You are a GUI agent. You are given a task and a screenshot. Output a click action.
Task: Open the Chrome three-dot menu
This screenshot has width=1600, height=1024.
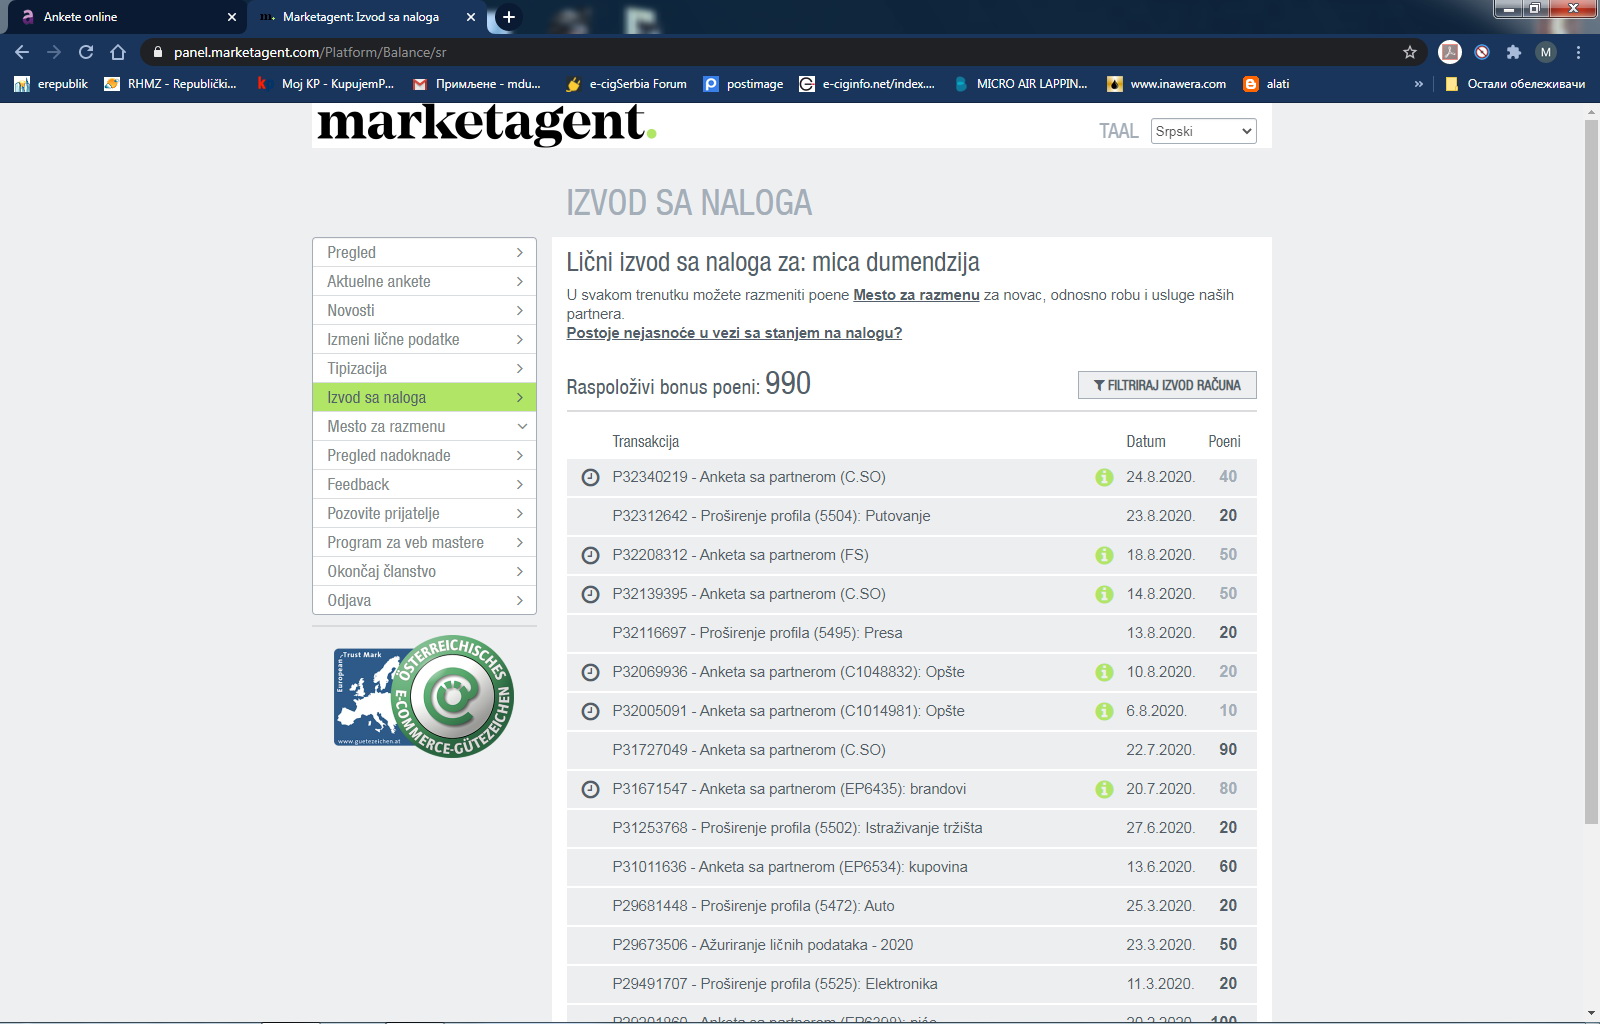click(x=1578, y=52)
